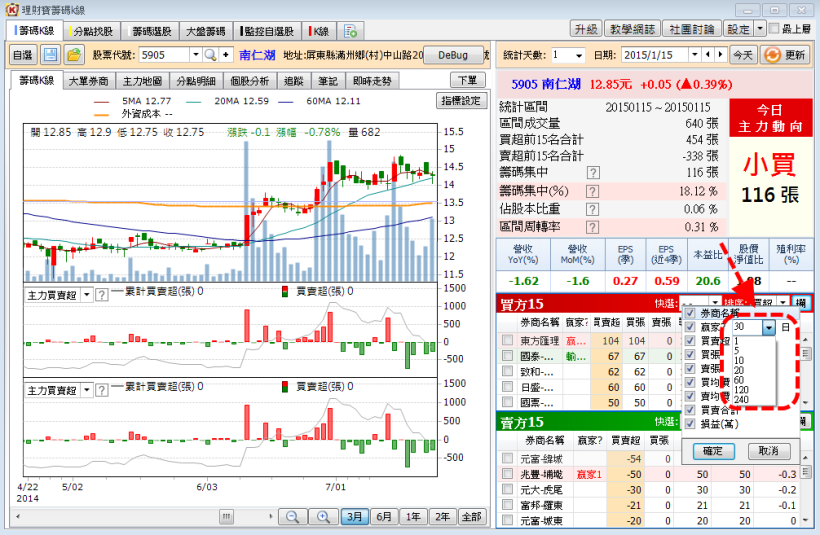Check the box for 東方匯理 broker row
This screenshot has height=535, width=820.
pyautogui.click(x=509, y=341)
